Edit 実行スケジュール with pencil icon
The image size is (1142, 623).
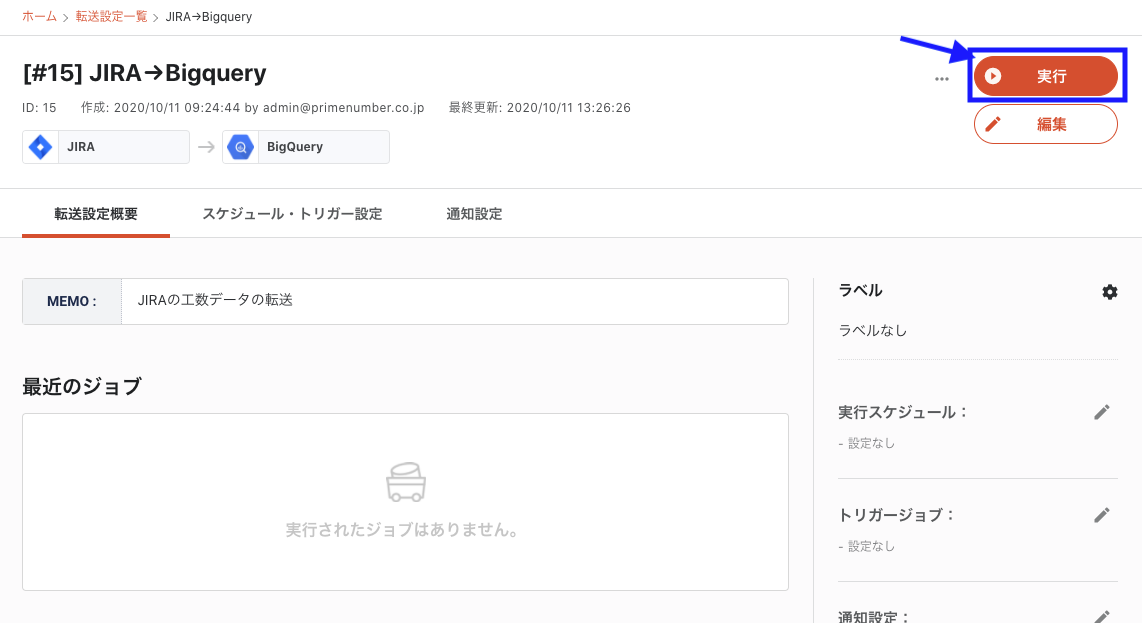coord(1102,412)
